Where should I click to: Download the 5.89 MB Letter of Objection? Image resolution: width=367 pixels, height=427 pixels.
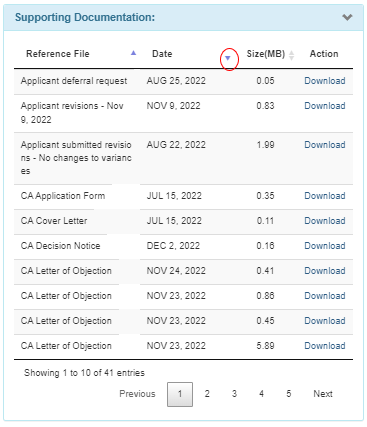coord(325,346)
